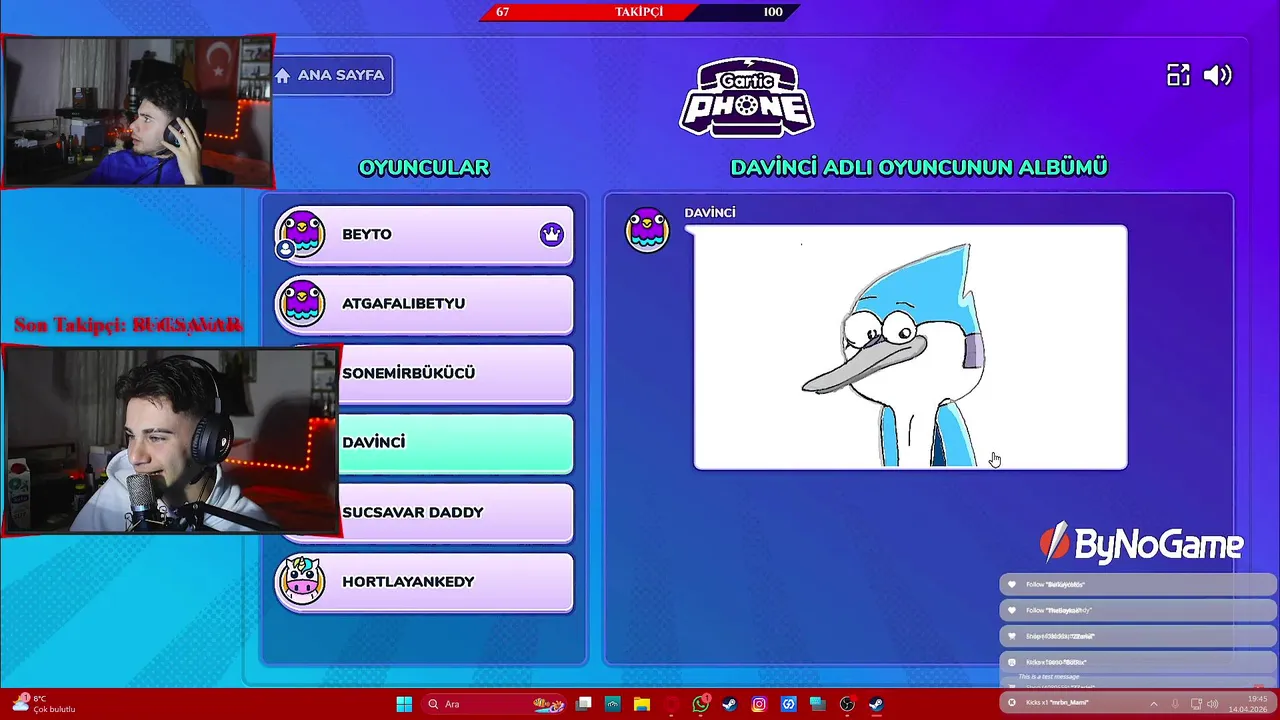Open OBS Studio from the taskbar

point(847,704)
